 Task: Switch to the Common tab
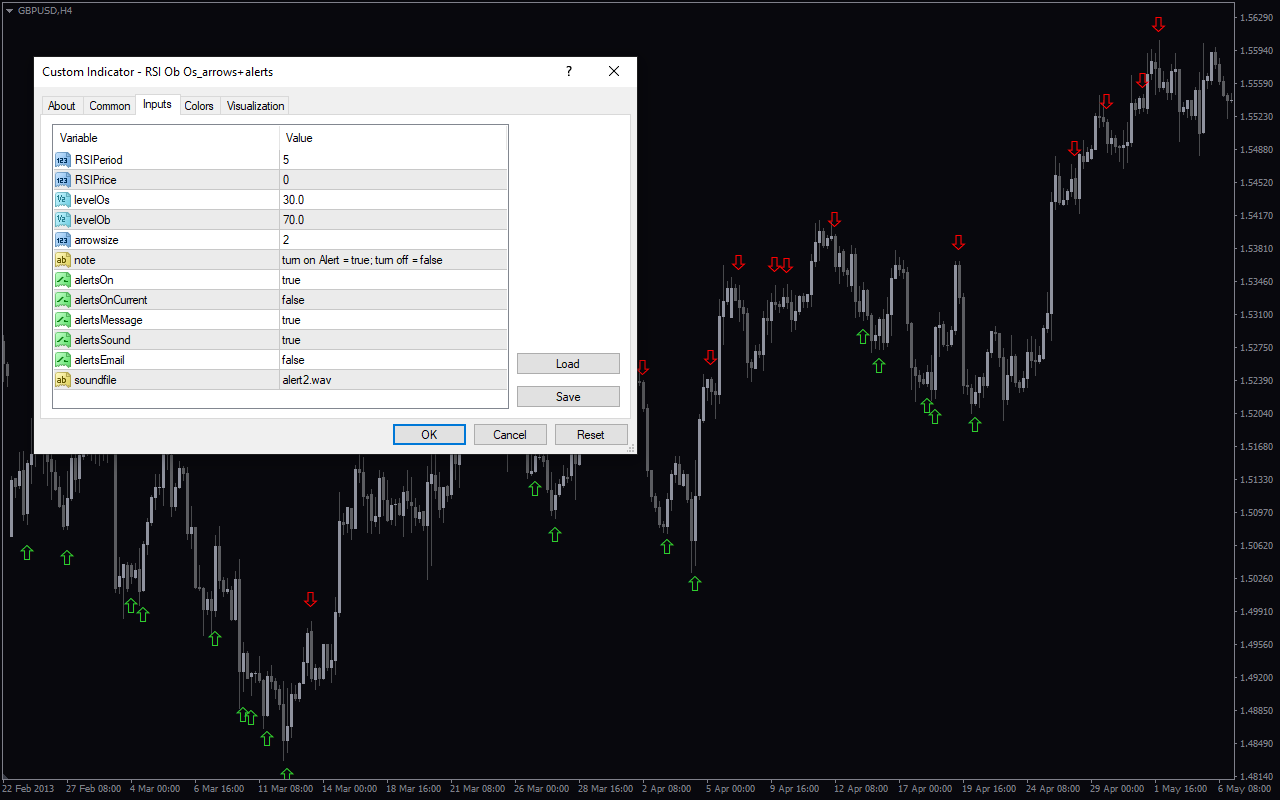(x=109, y=106)
